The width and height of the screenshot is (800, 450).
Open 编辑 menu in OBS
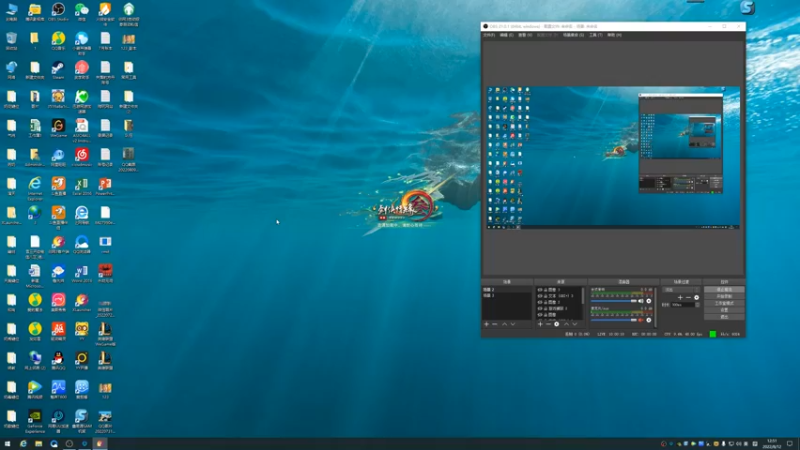[506, 35]
